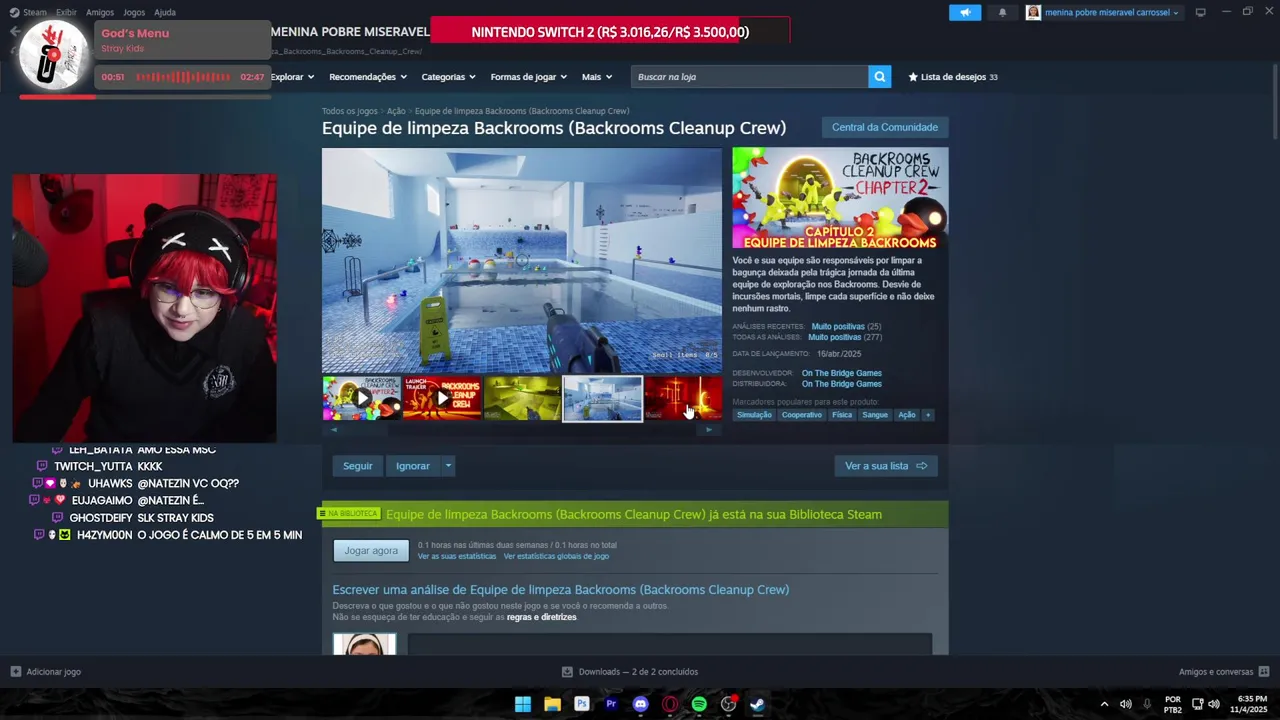Image resolution: width=1280 pixels, height=720 pixels.
Task: Click the wishlist star icon
Action: point(913,77)
